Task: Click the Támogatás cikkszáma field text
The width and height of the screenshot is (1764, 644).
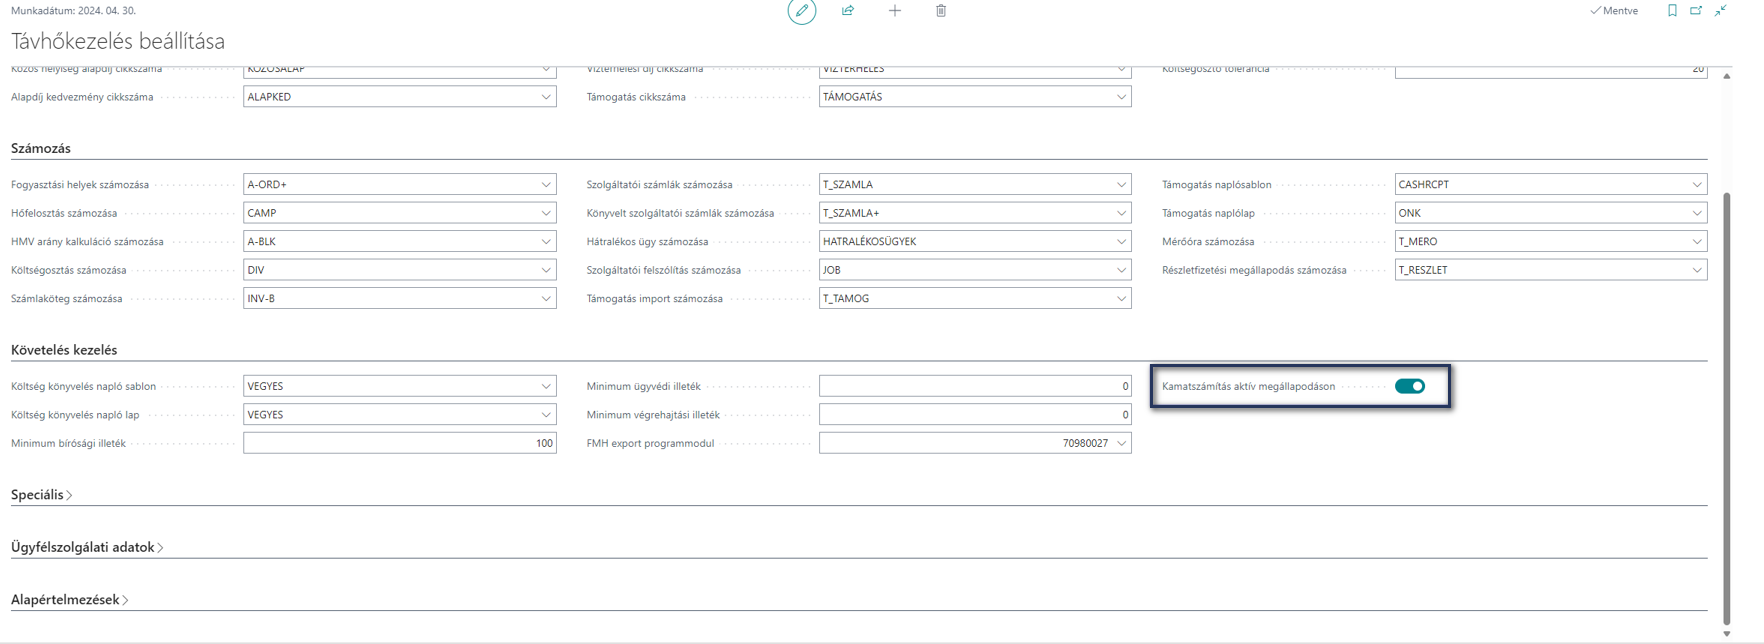Action: pos(852,97)
